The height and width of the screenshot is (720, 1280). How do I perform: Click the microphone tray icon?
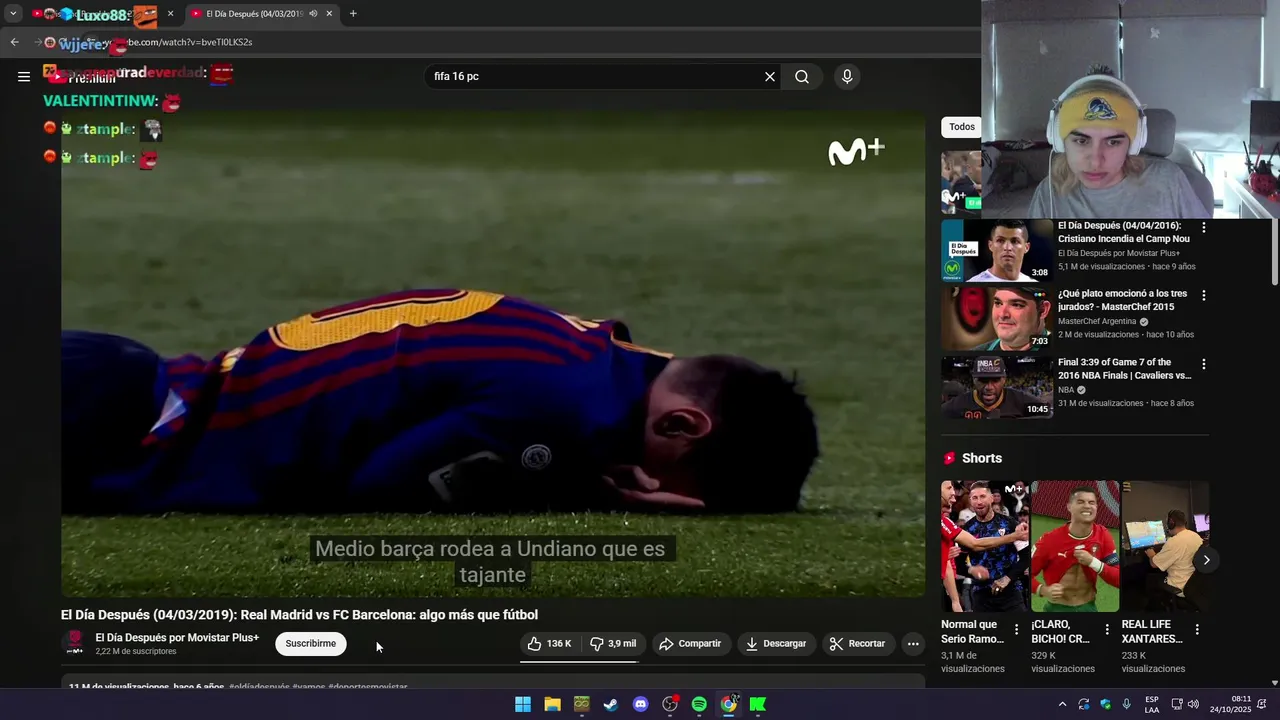tap(1127, 704)
